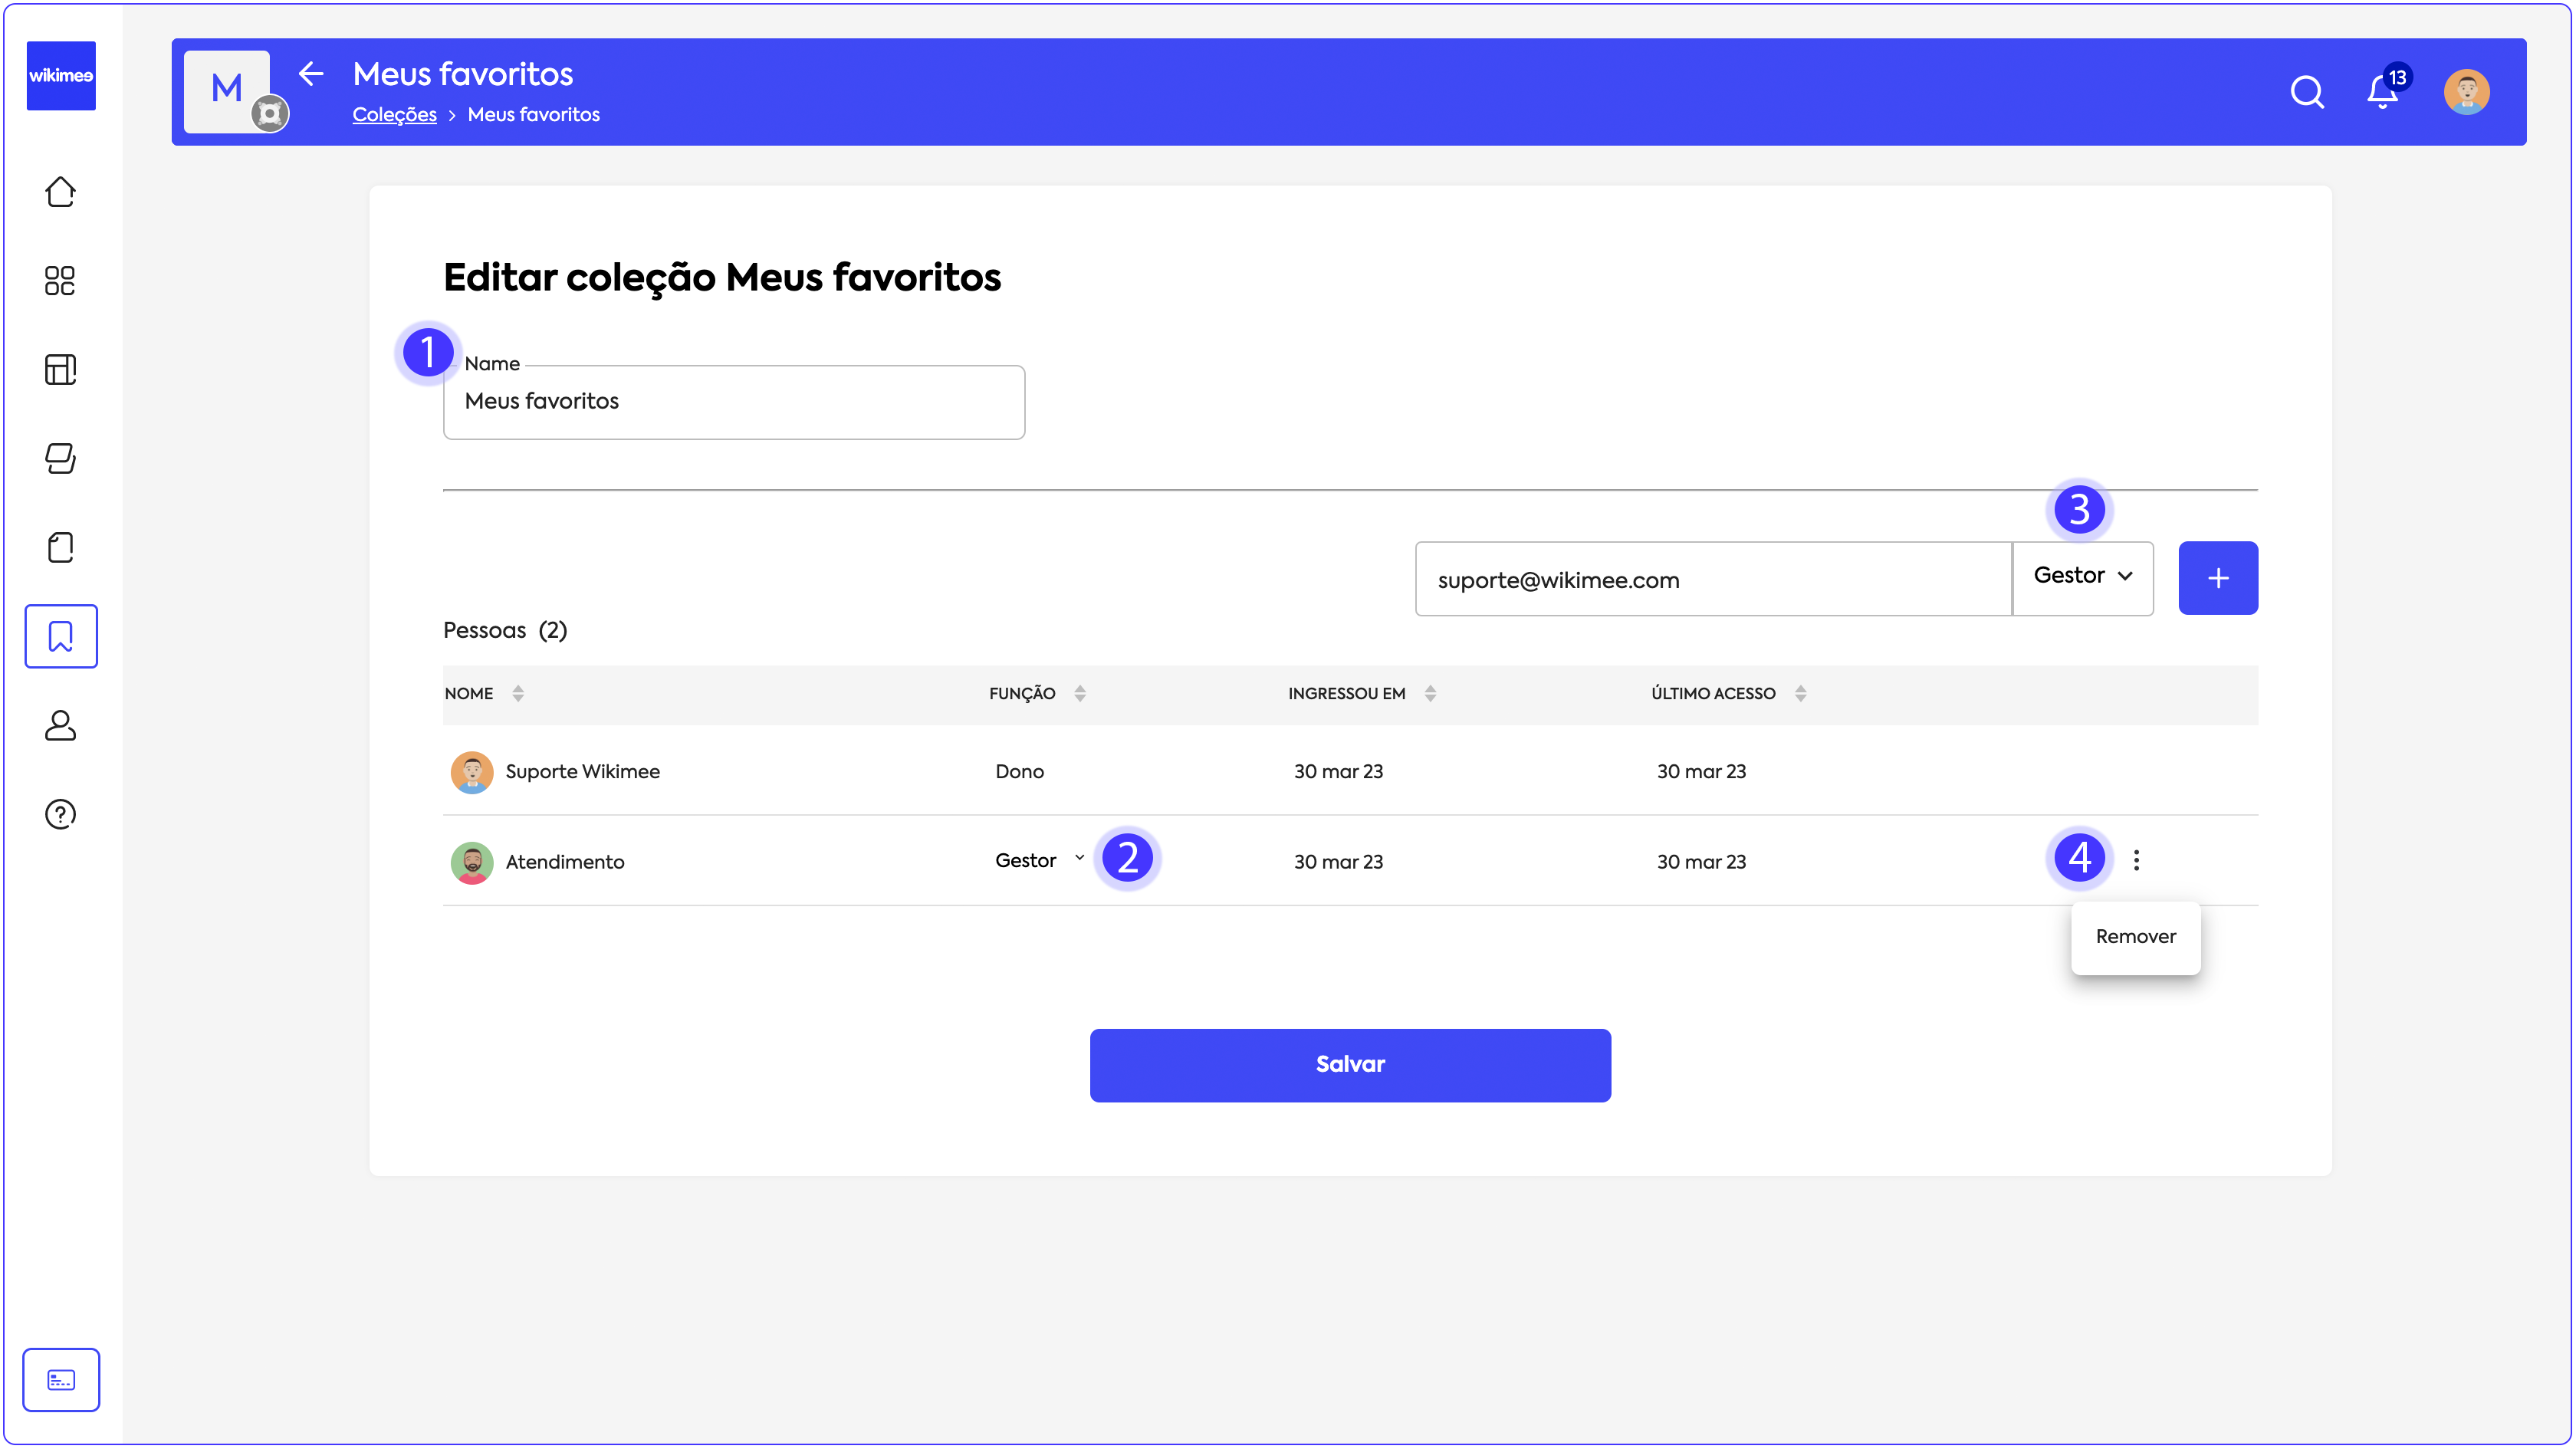The height and width of the screenshot is (1449, 2576).
Task: Open the Atendimento Gestor role dropdown
Action: 1040,860
